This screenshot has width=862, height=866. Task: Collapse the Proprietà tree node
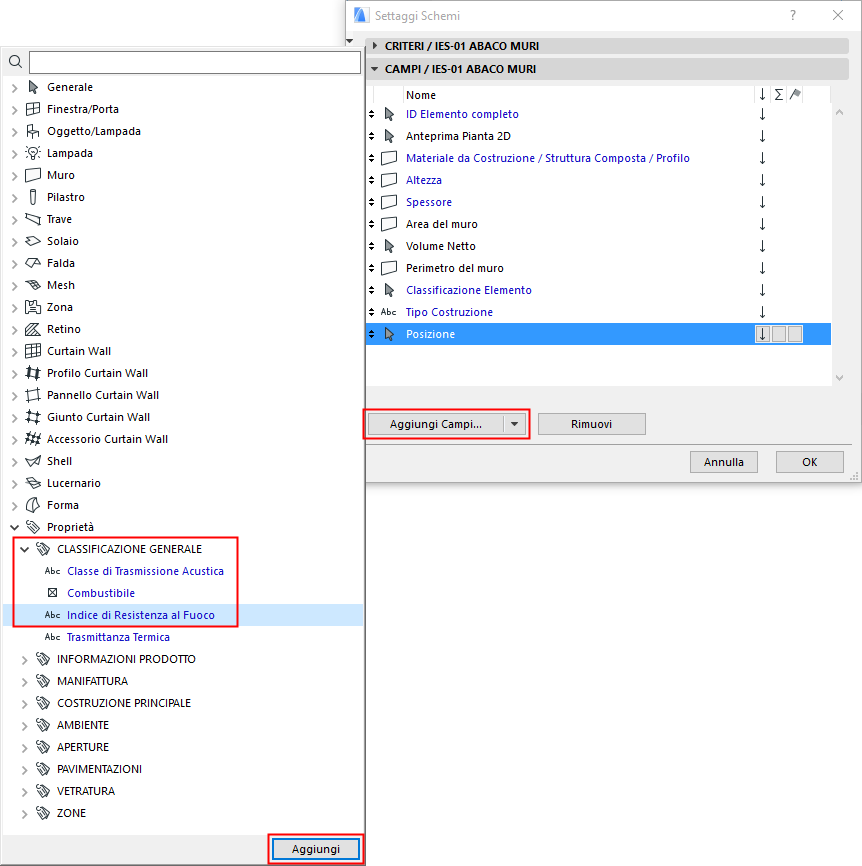tap(15, 527)
